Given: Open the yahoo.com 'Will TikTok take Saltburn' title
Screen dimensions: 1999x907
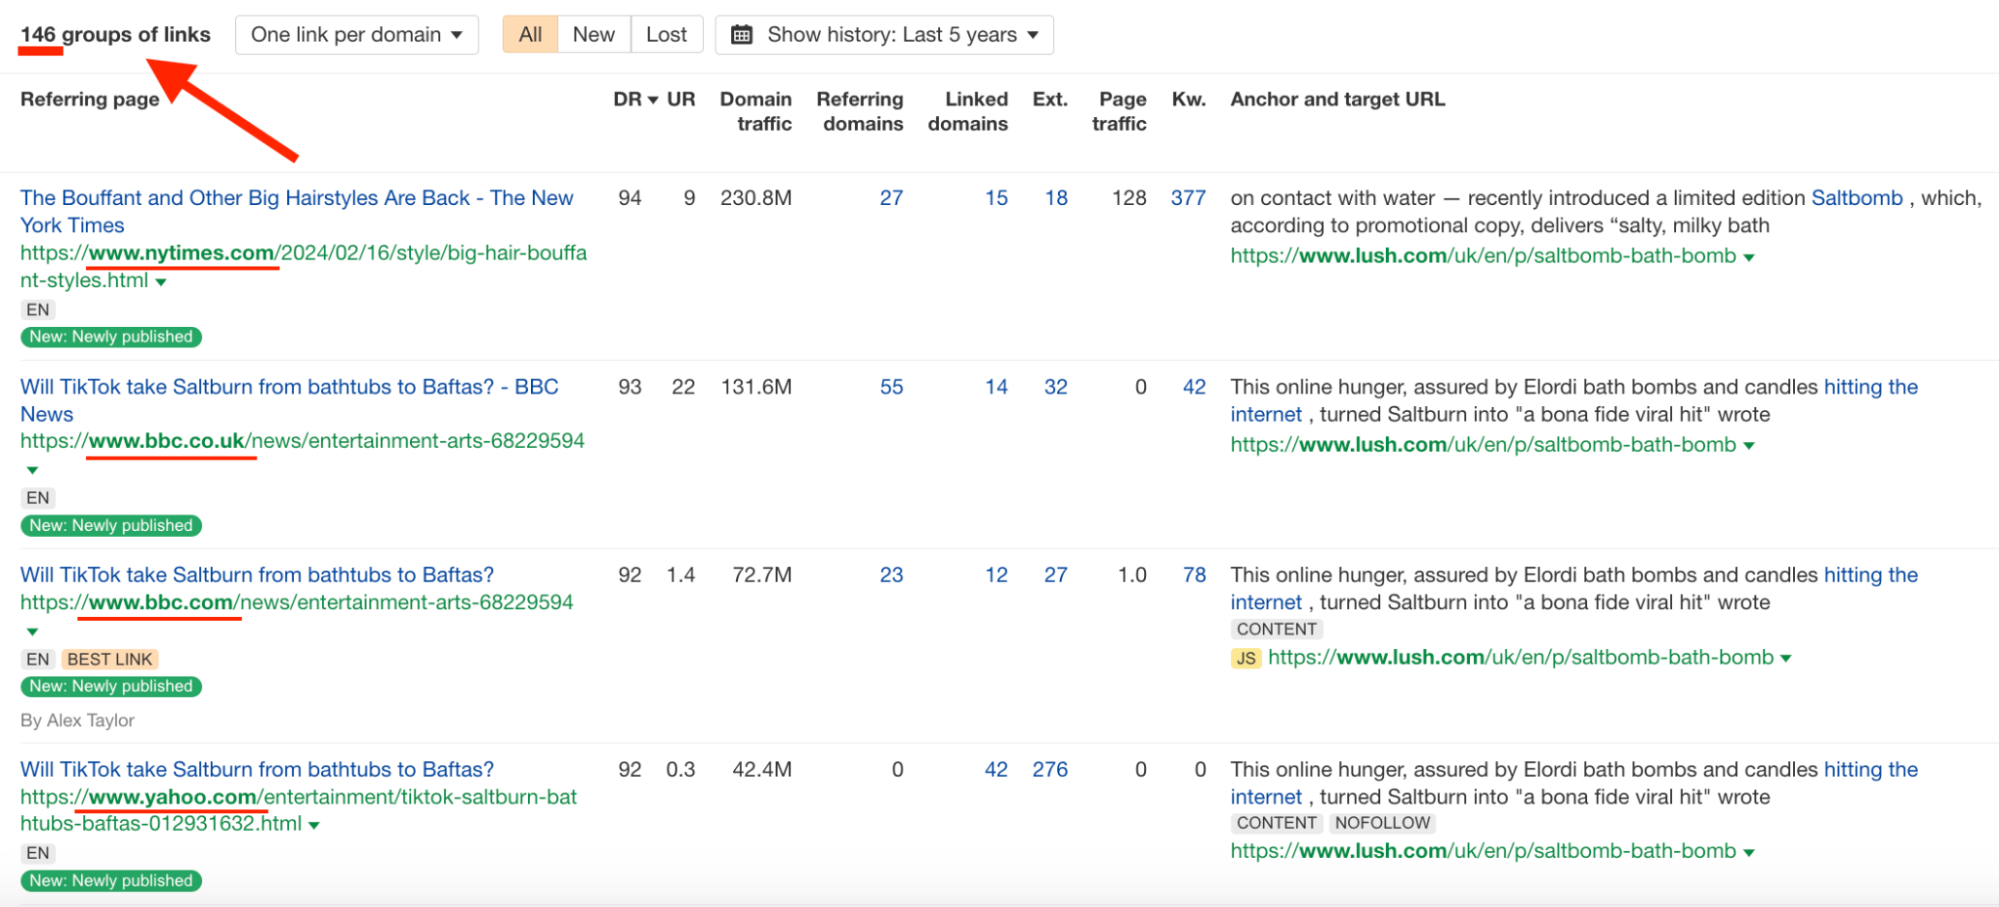Looking at the screenshot, I should pos(257,769).
